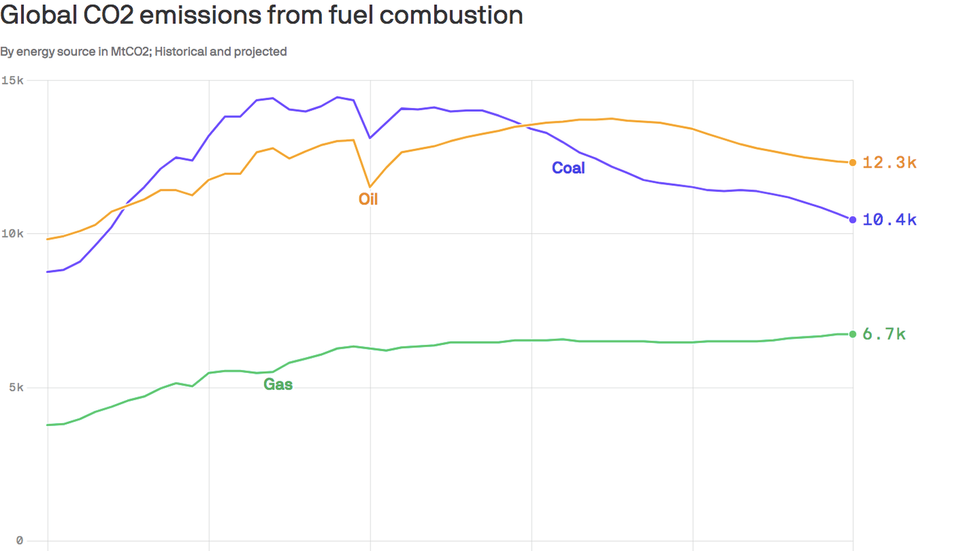980x551 pixels.
Task: Select the Coal line label
Action: [568, 167]
